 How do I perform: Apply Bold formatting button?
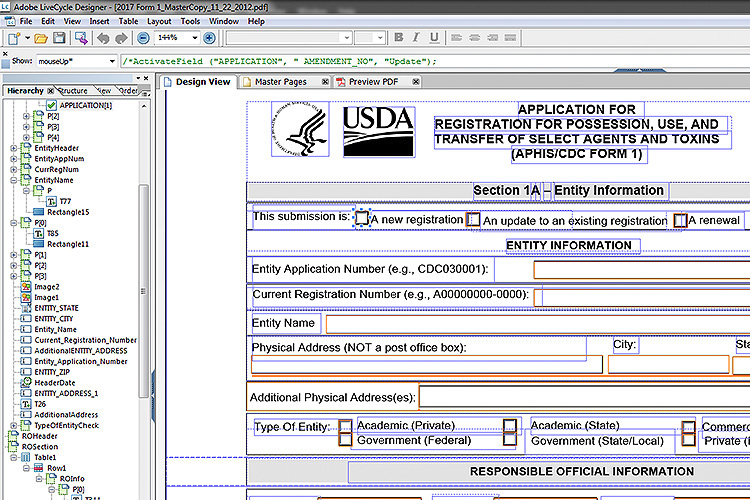(x=398, y=38)
